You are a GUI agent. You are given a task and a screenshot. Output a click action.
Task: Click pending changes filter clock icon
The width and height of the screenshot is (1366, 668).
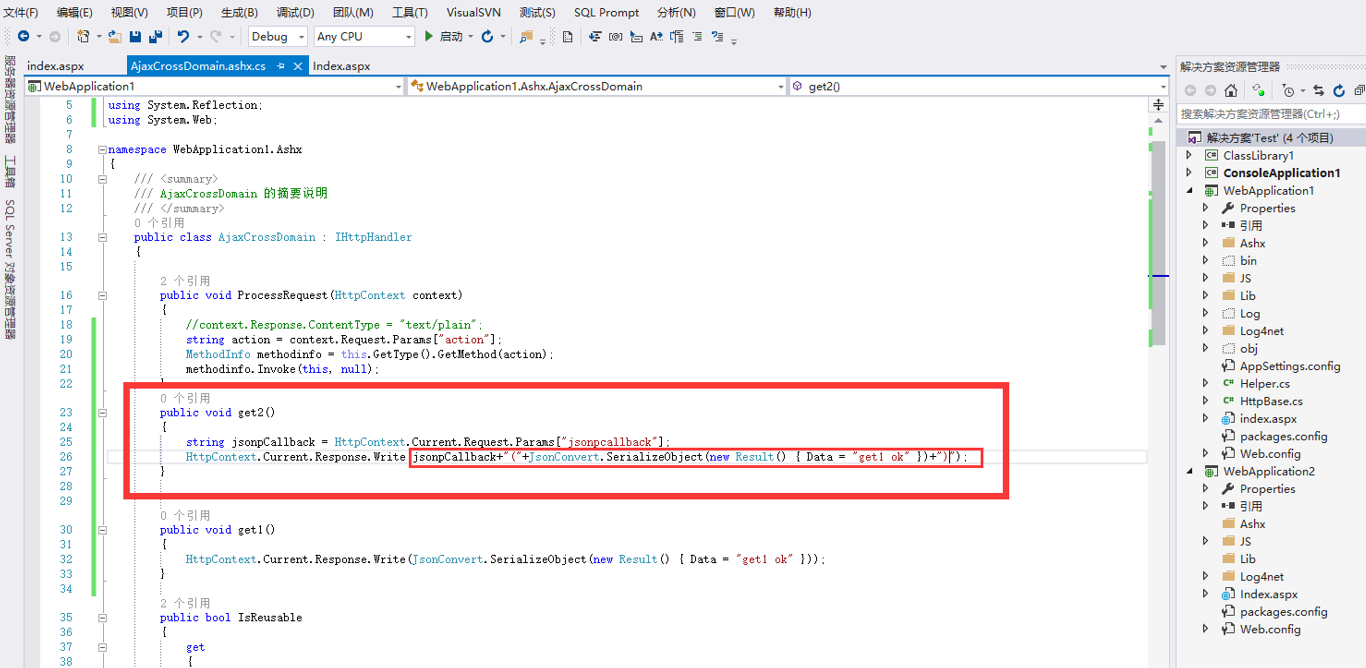point(1288,90)
